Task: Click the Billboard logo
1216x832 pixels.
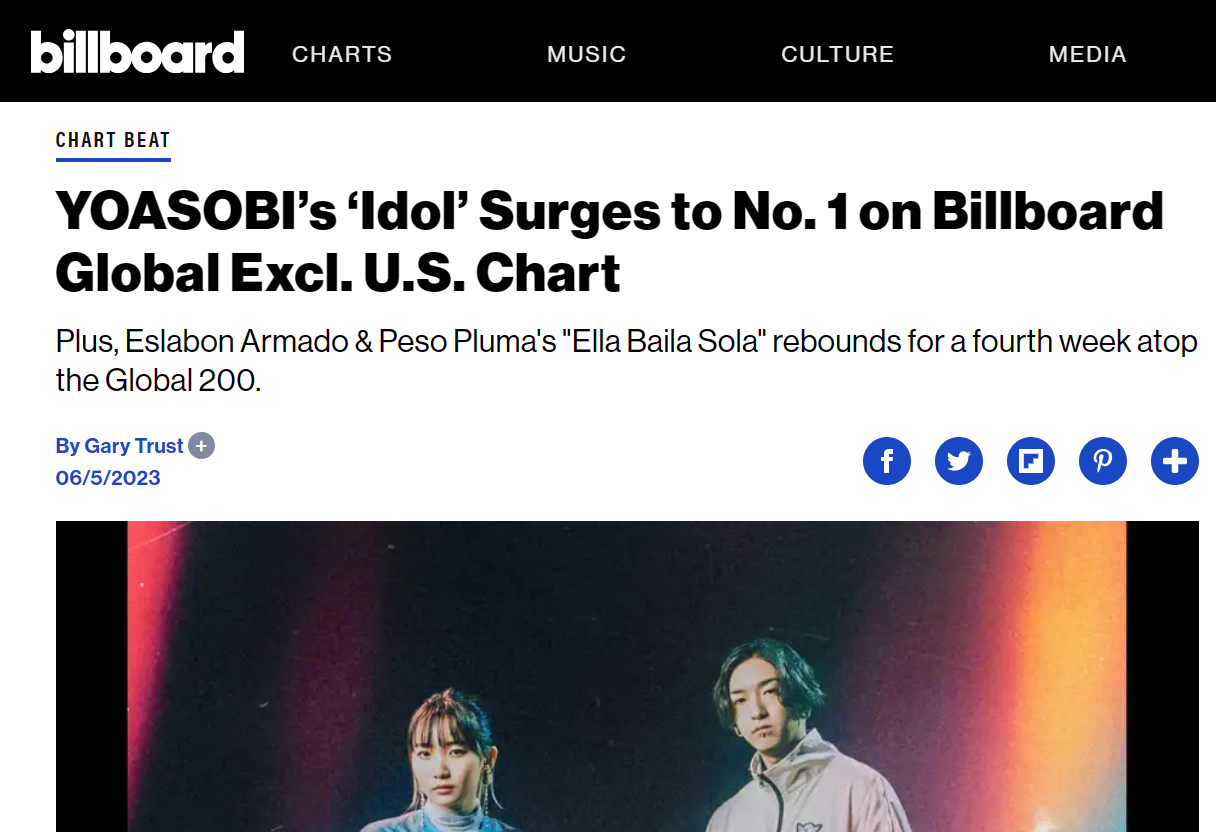Action: click(x=137, y=52)
